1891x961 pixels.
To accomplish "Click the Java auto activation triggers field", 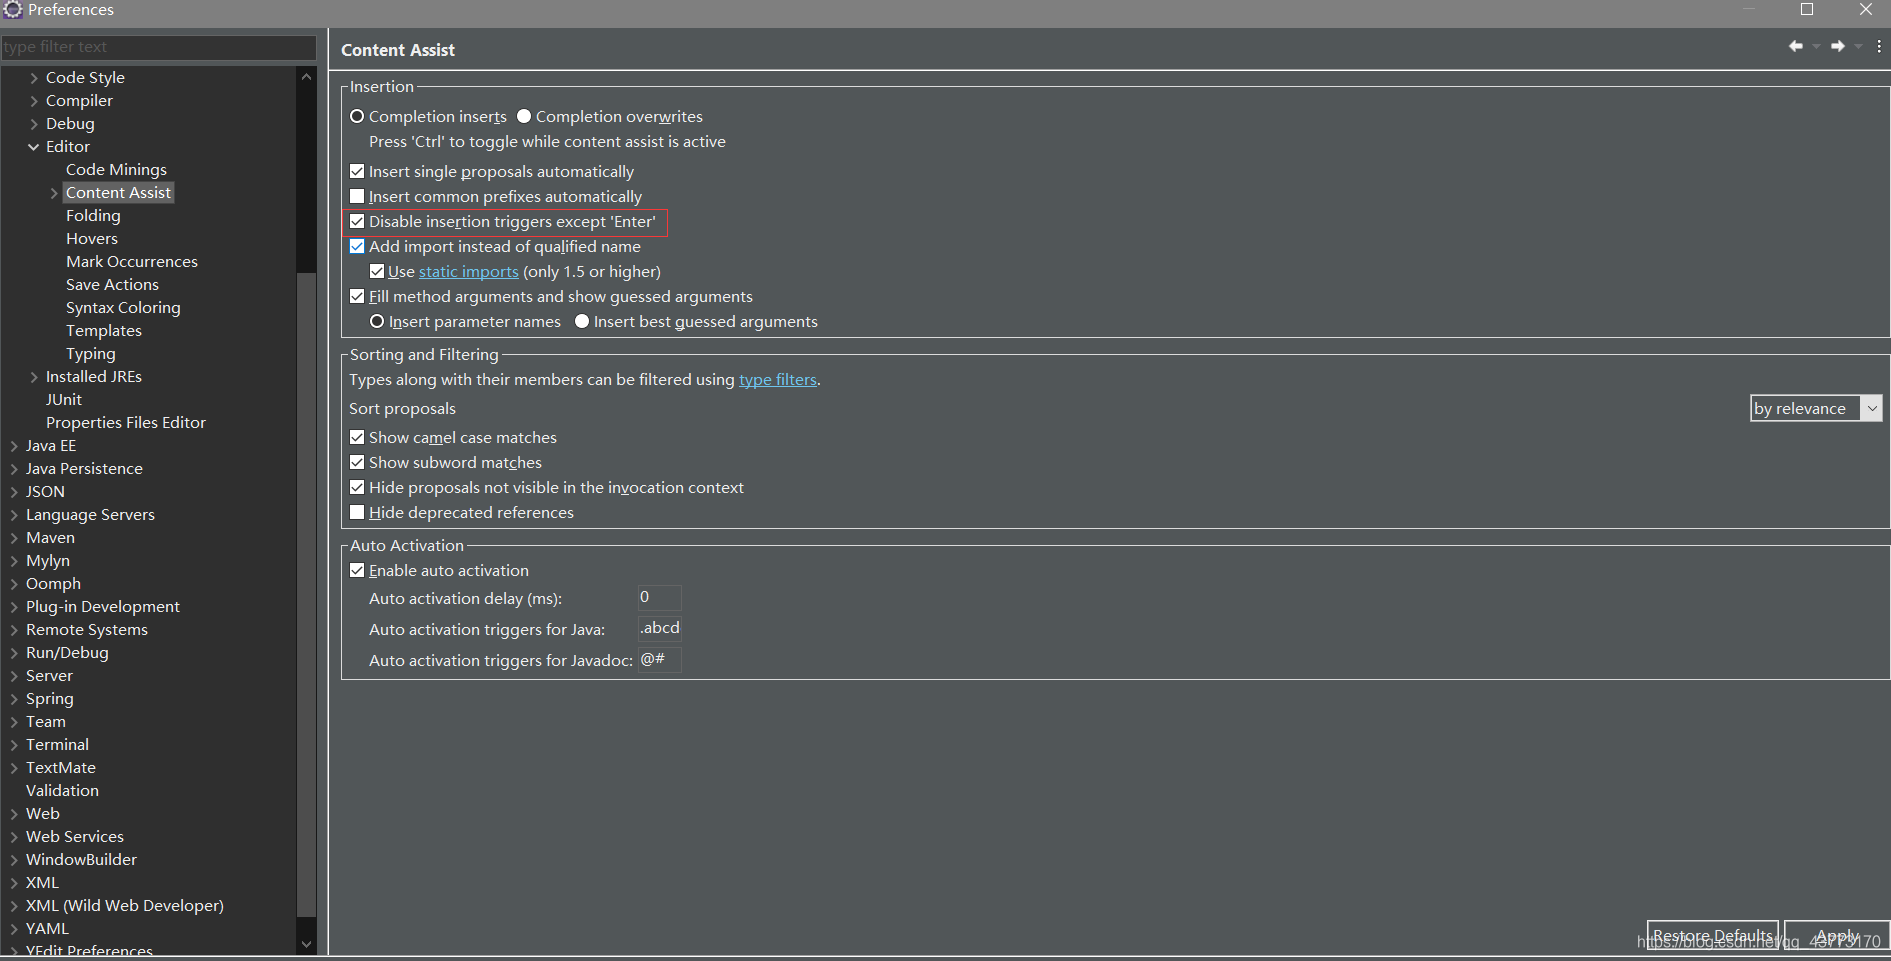I will [x=660, y=628].
